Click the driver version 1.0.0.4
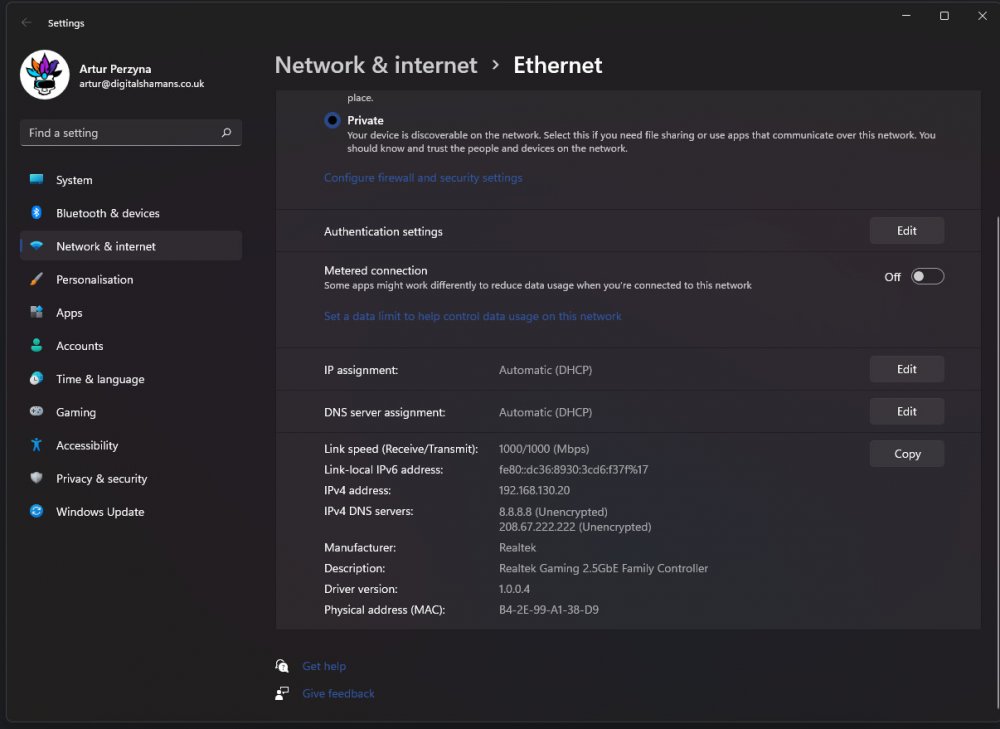 pos(514,589)
